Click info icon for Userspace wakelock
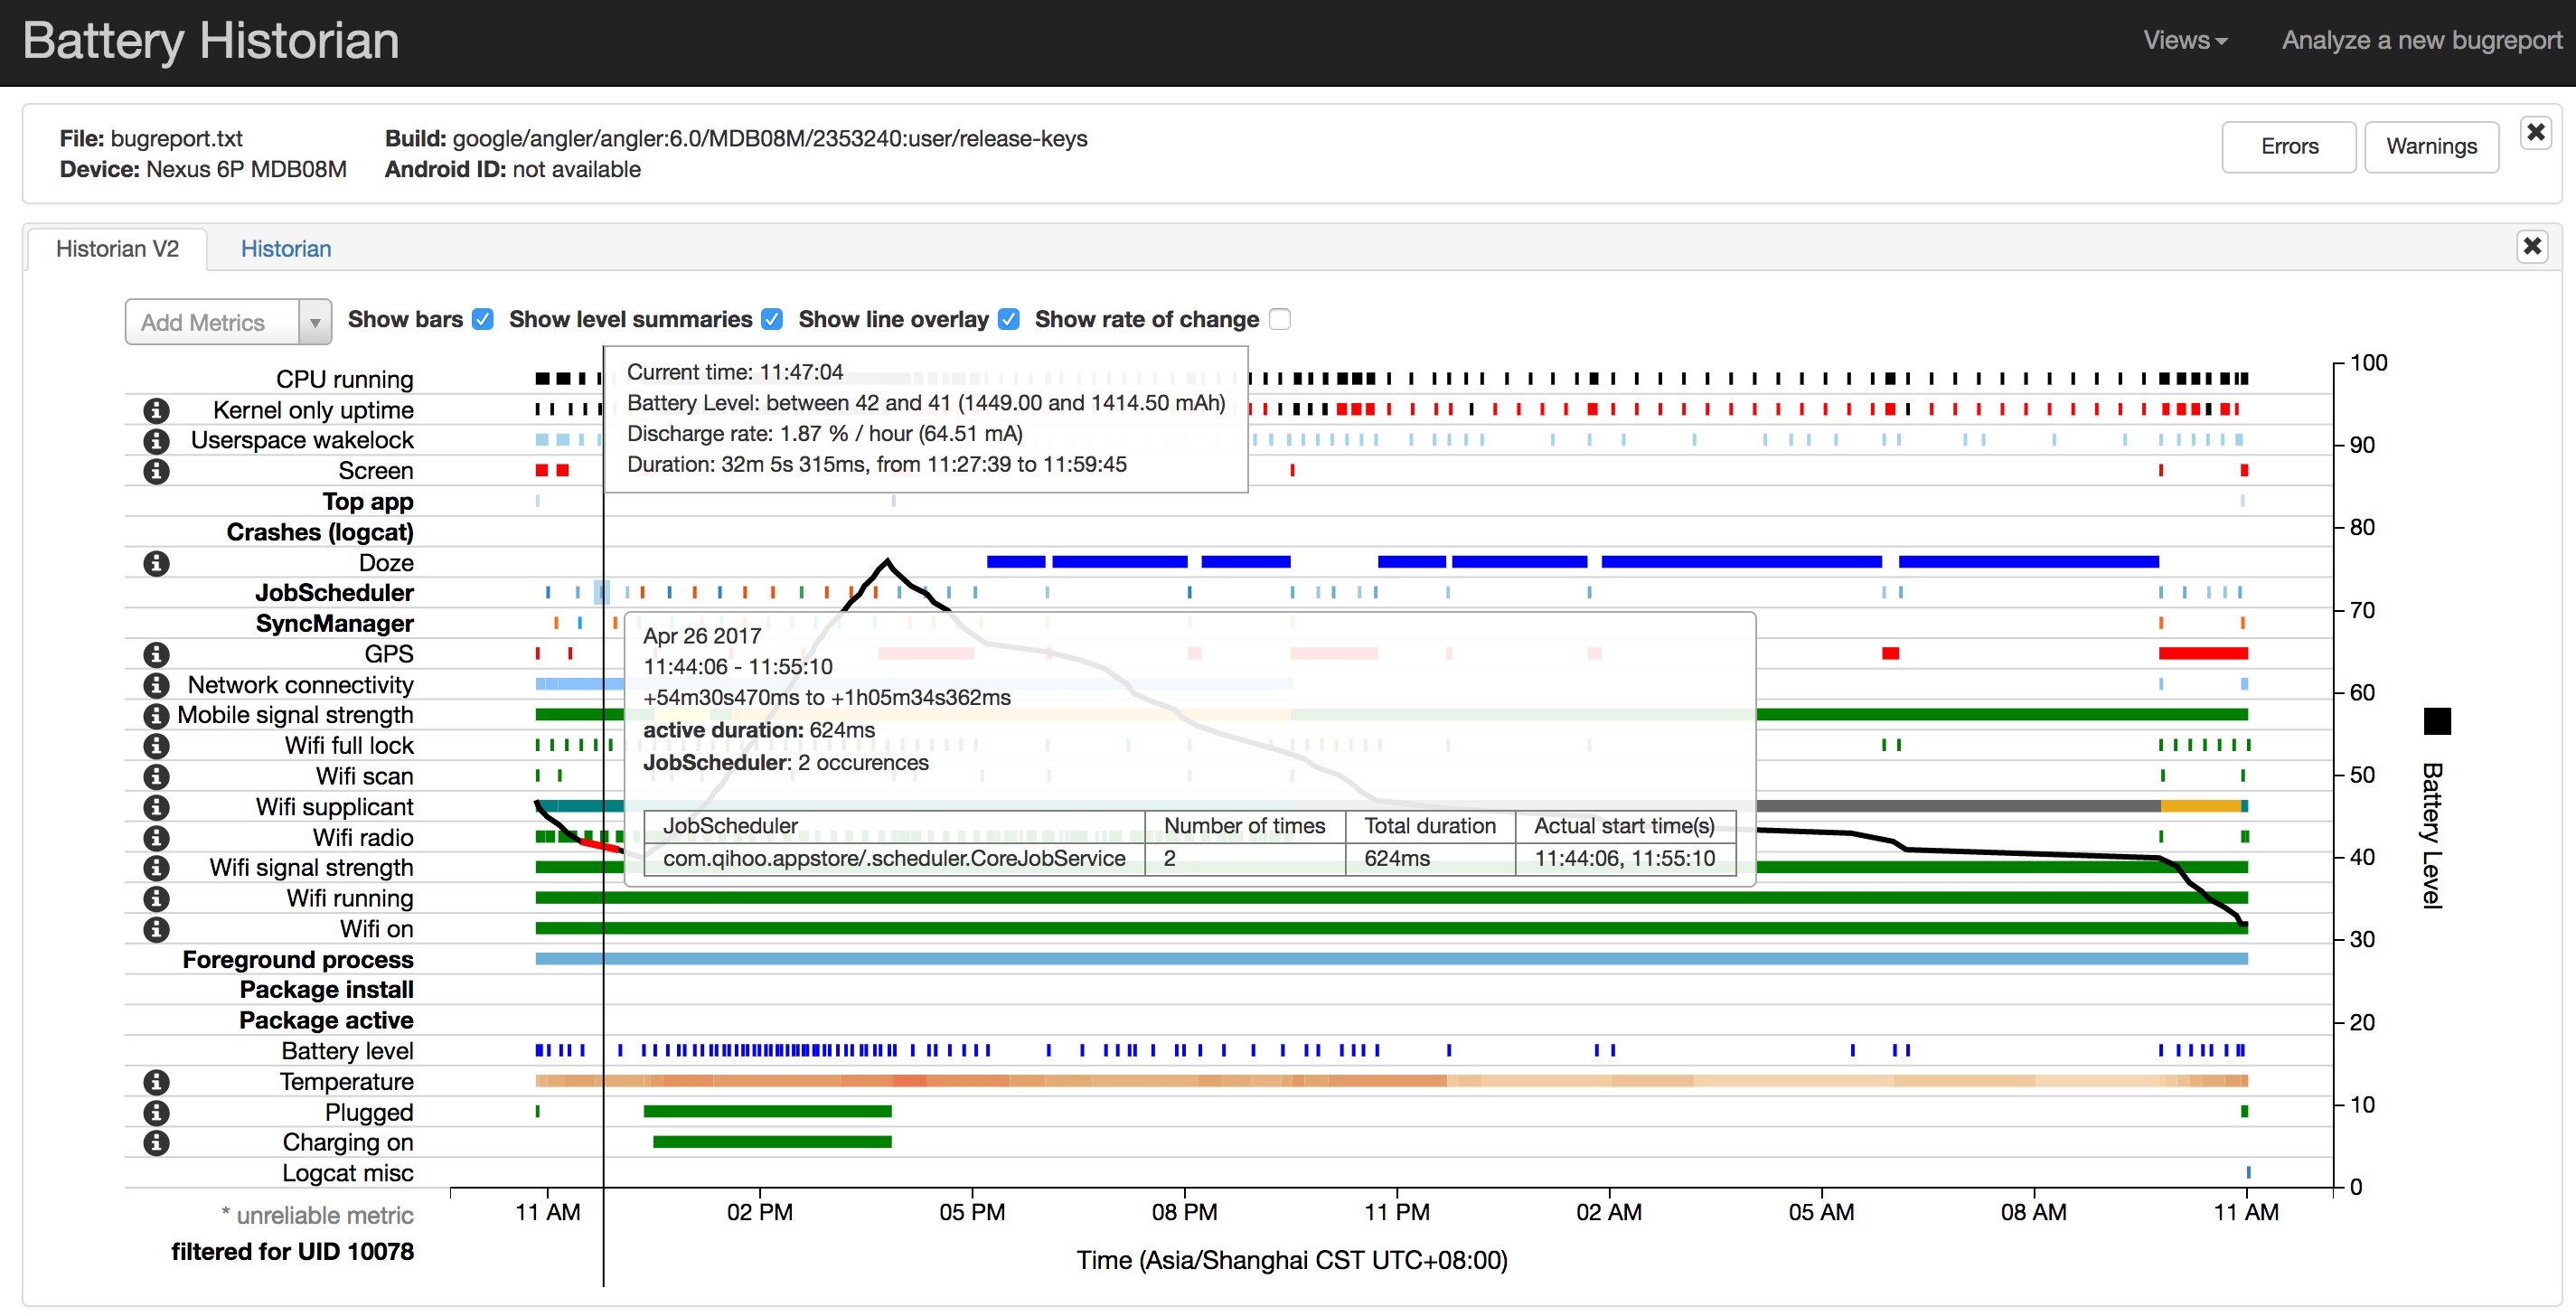The height and width of the screenshot is (1316, 2576). [156, 440]
